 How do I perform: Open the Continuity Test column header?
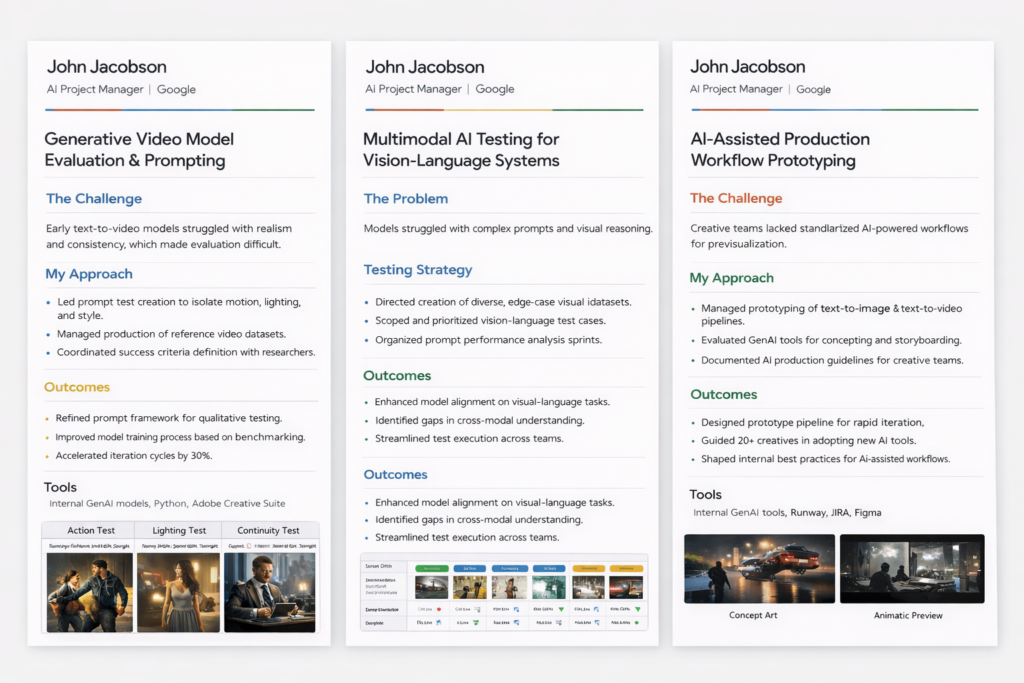(268, 530)
